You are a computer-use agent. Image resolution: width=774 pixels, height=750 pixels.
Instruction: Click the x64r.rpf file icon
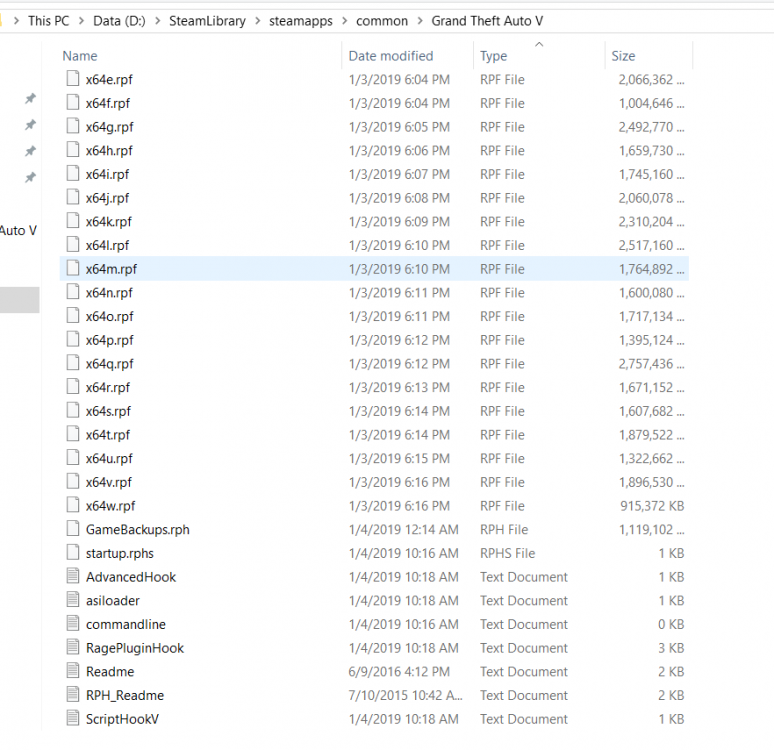tap(73, 387)
